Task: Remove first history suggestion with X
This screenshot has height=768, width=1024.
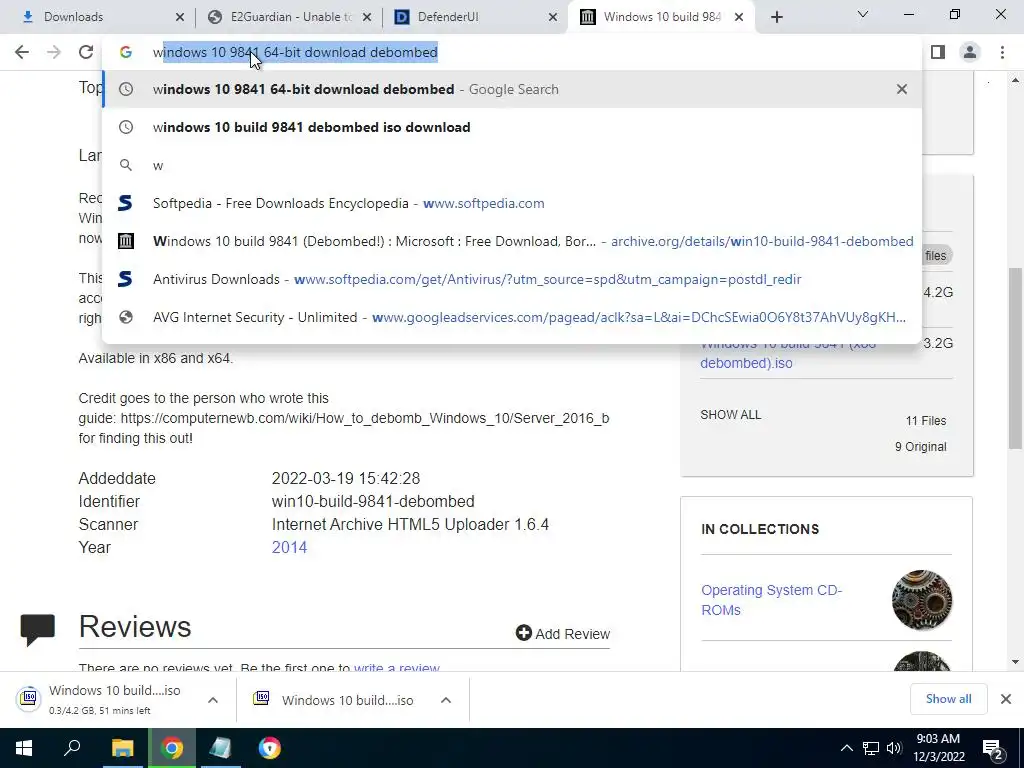Action: click(x=902, y=89)
